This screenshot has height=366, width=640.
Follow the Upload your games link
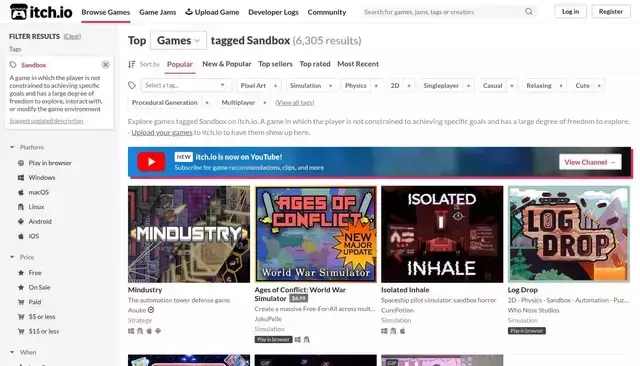pyautogui.click(x=162, y=132)
